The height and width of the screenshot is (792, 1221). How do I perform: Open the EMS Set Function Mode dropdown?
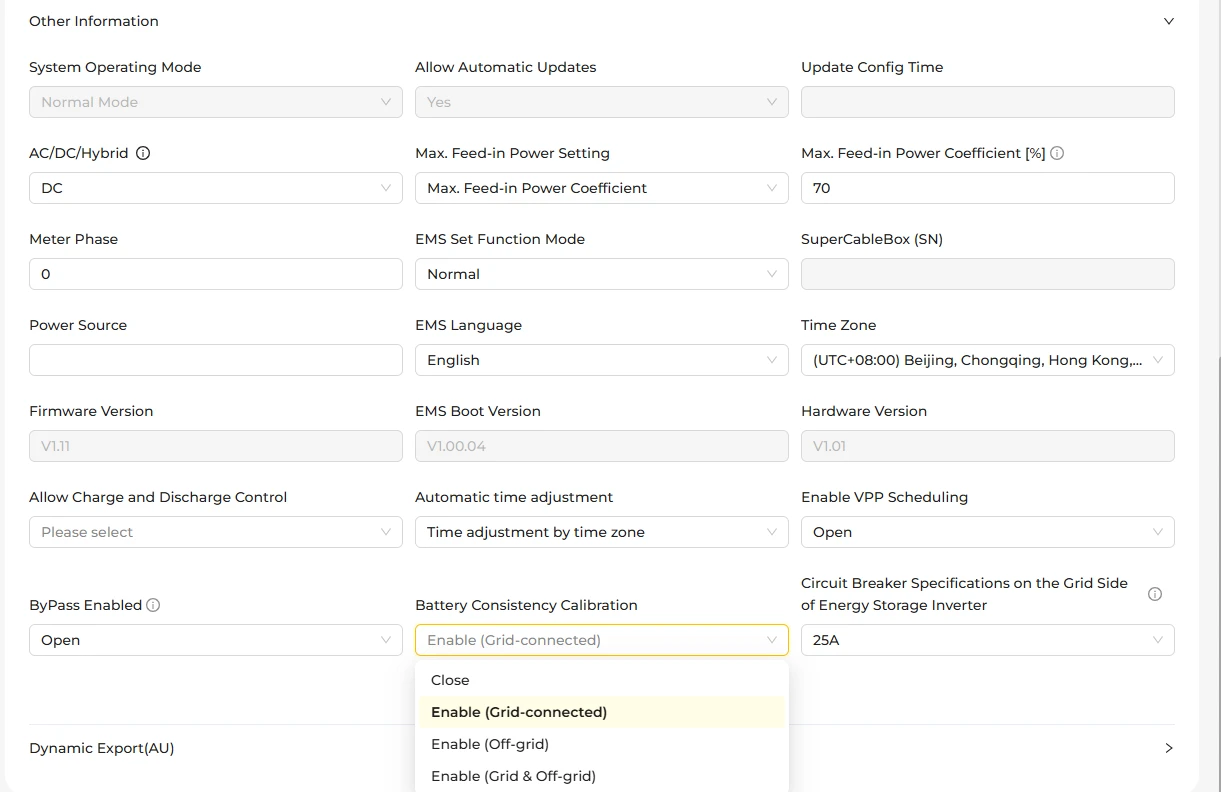(x=602, y=274)
